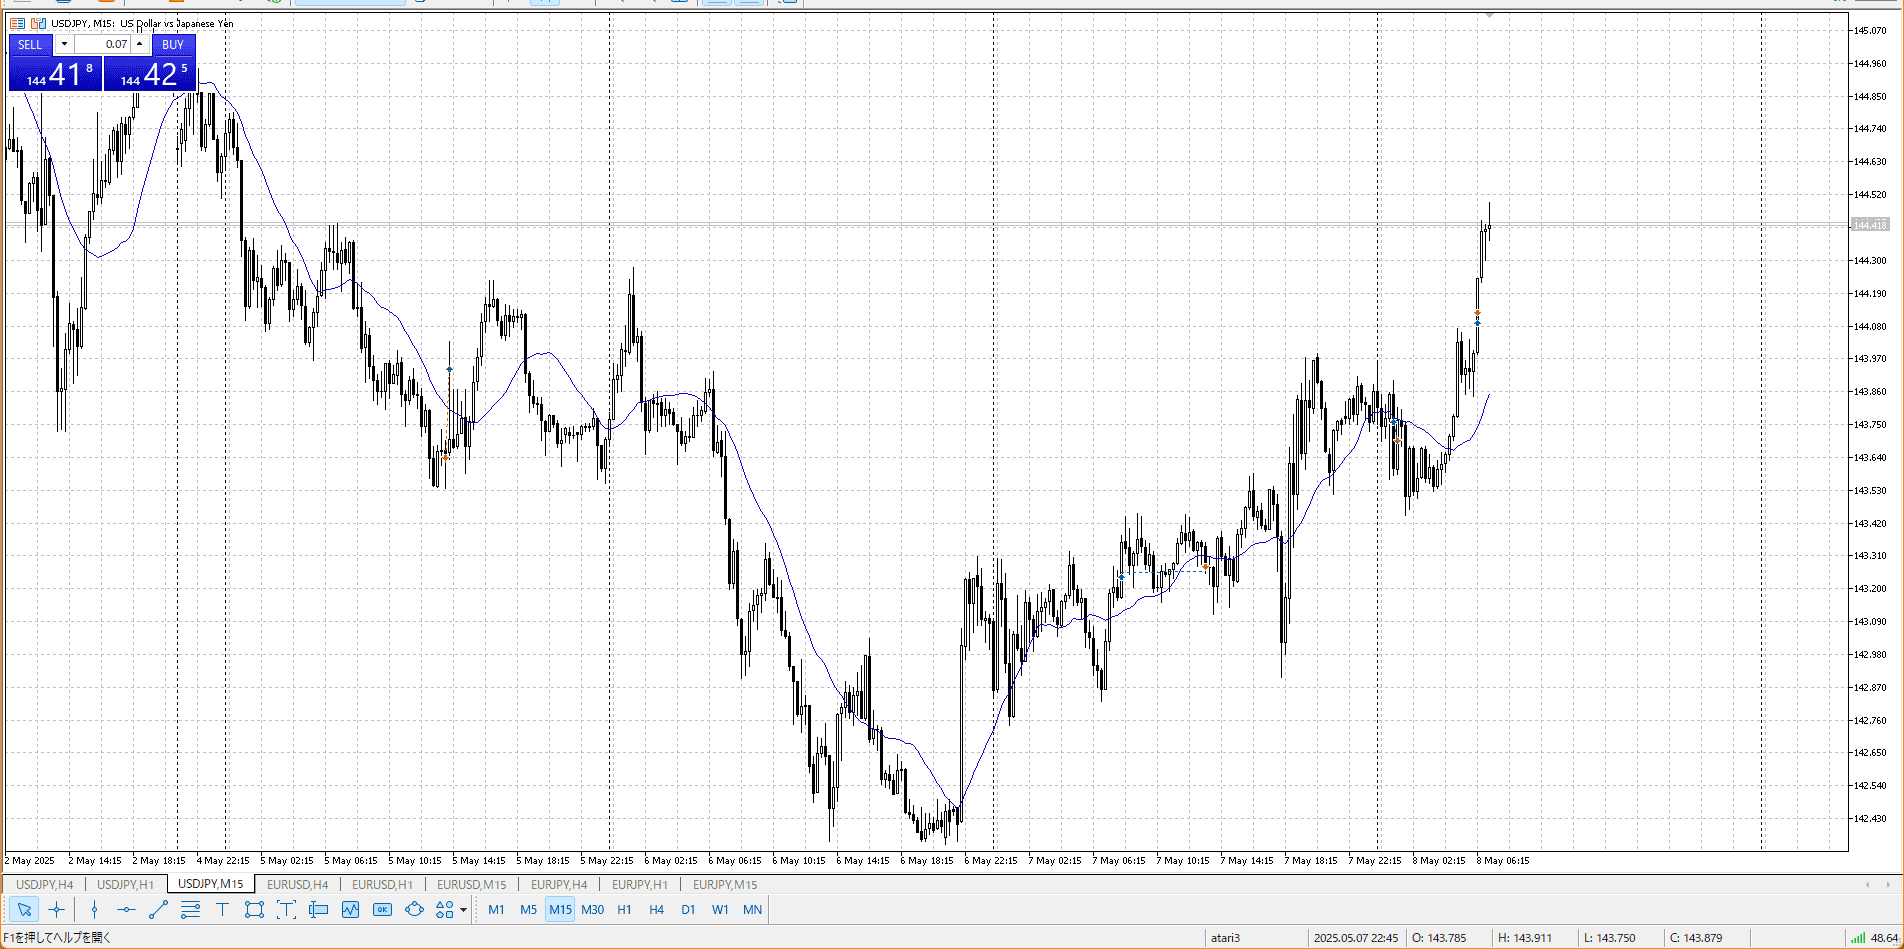Click the BUY button
This screenshot has width=1904, height=949.
click(x=173, y=44)
